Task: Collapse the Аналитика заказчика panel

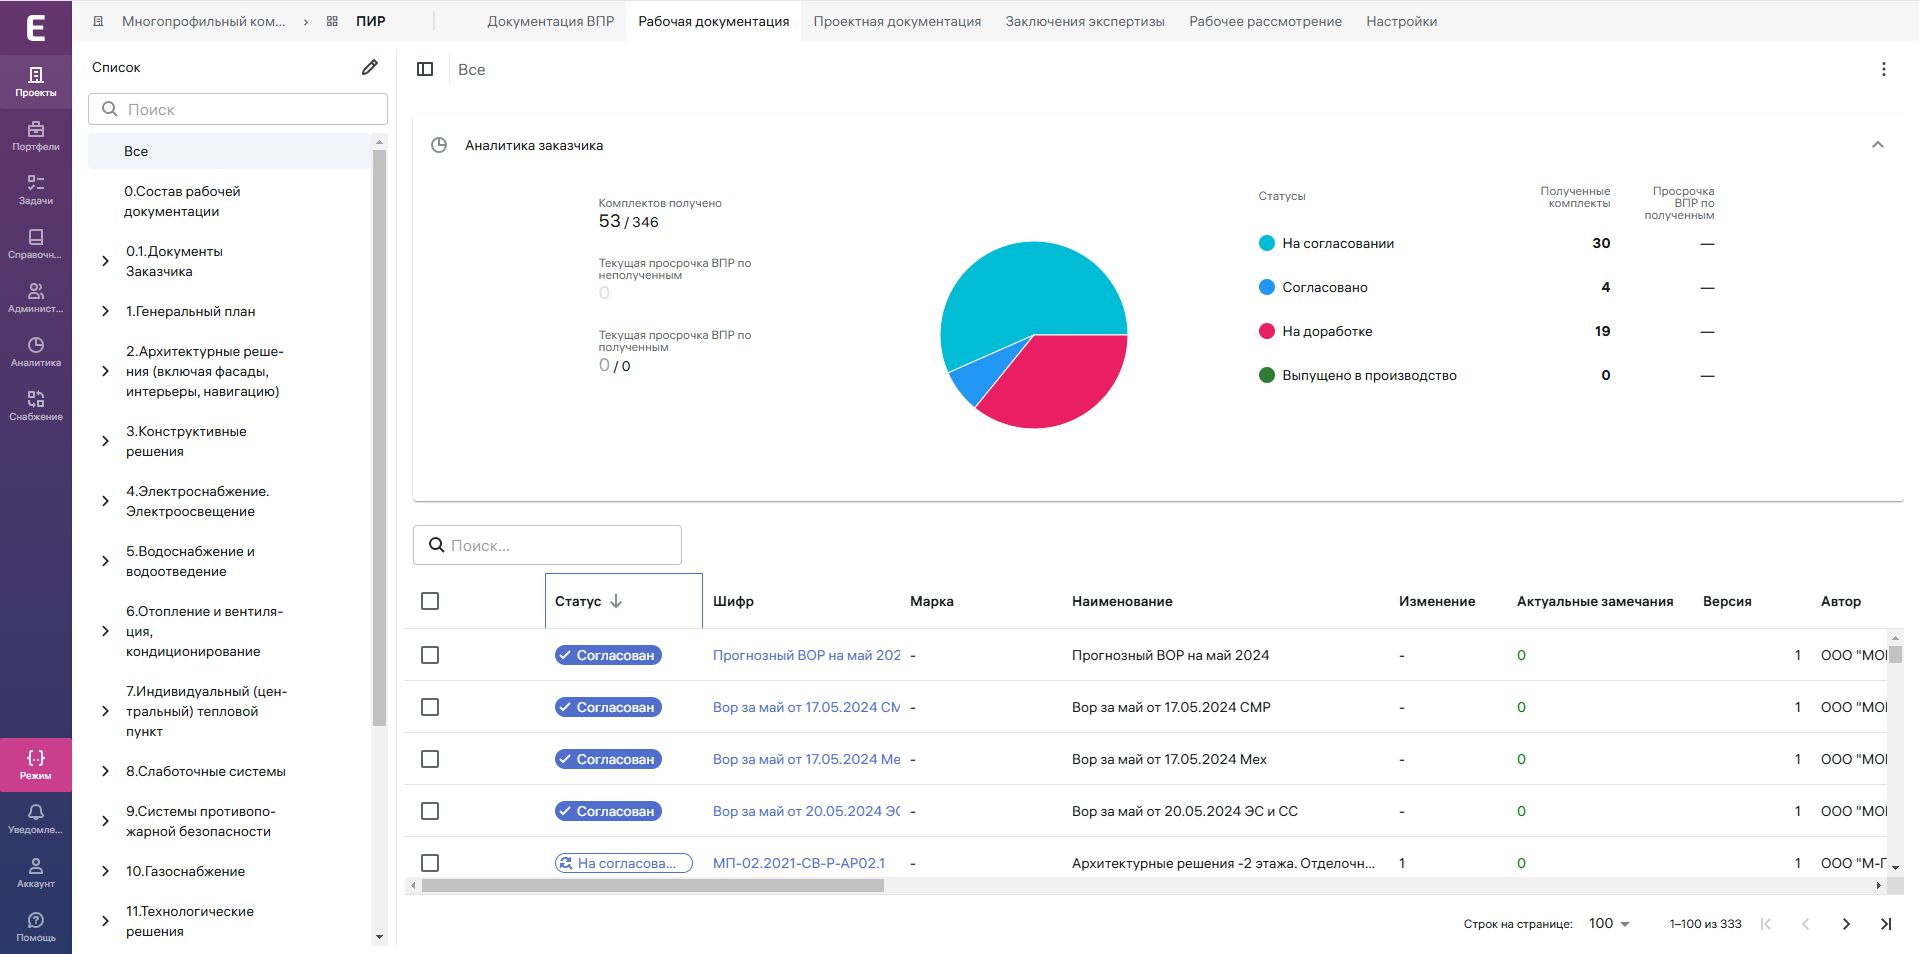Action: (1877, 145)
